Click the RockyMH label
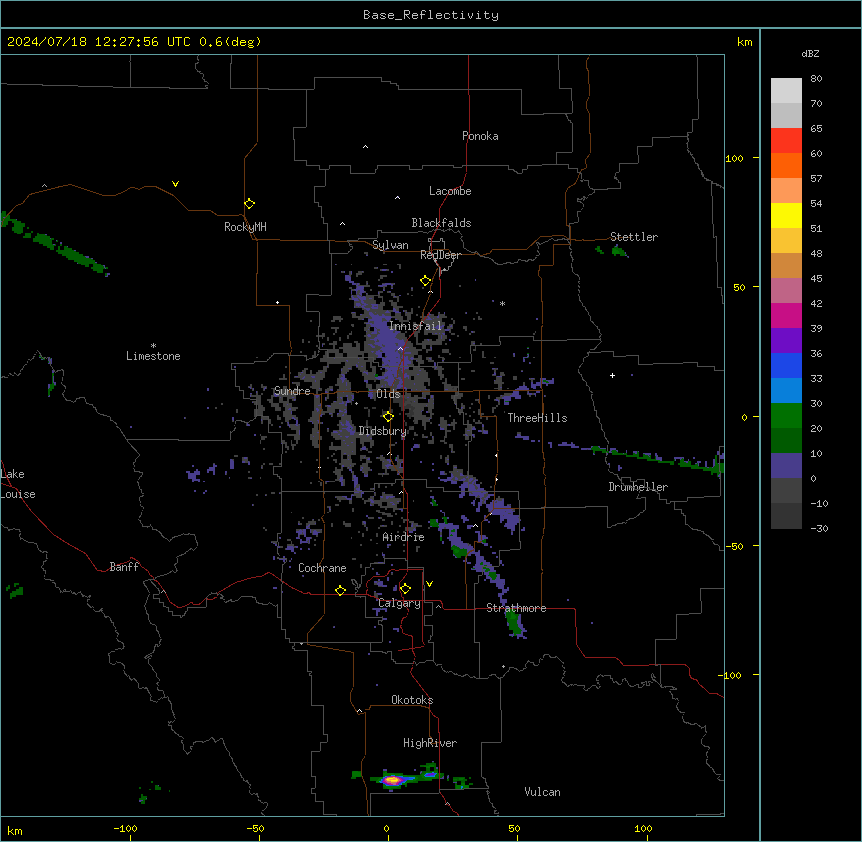 [x=245, y=227]
